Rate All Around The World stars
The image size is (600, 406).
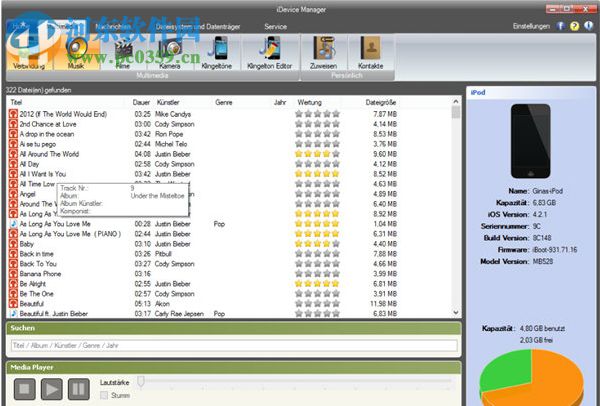click(317, 154)
